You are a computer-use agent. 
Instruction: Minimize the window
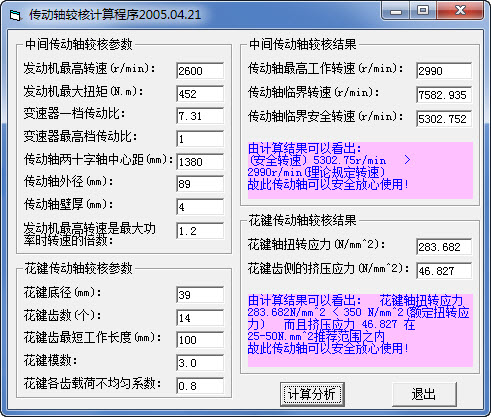click(396, 11)
